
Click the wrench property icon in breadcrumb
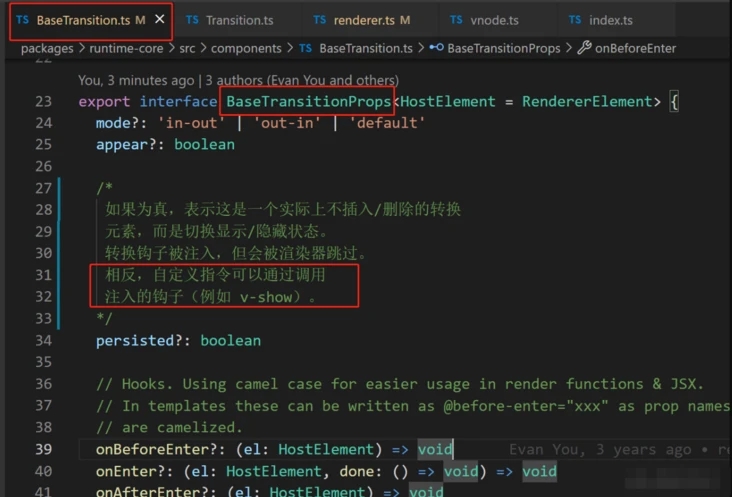point(584,48)
